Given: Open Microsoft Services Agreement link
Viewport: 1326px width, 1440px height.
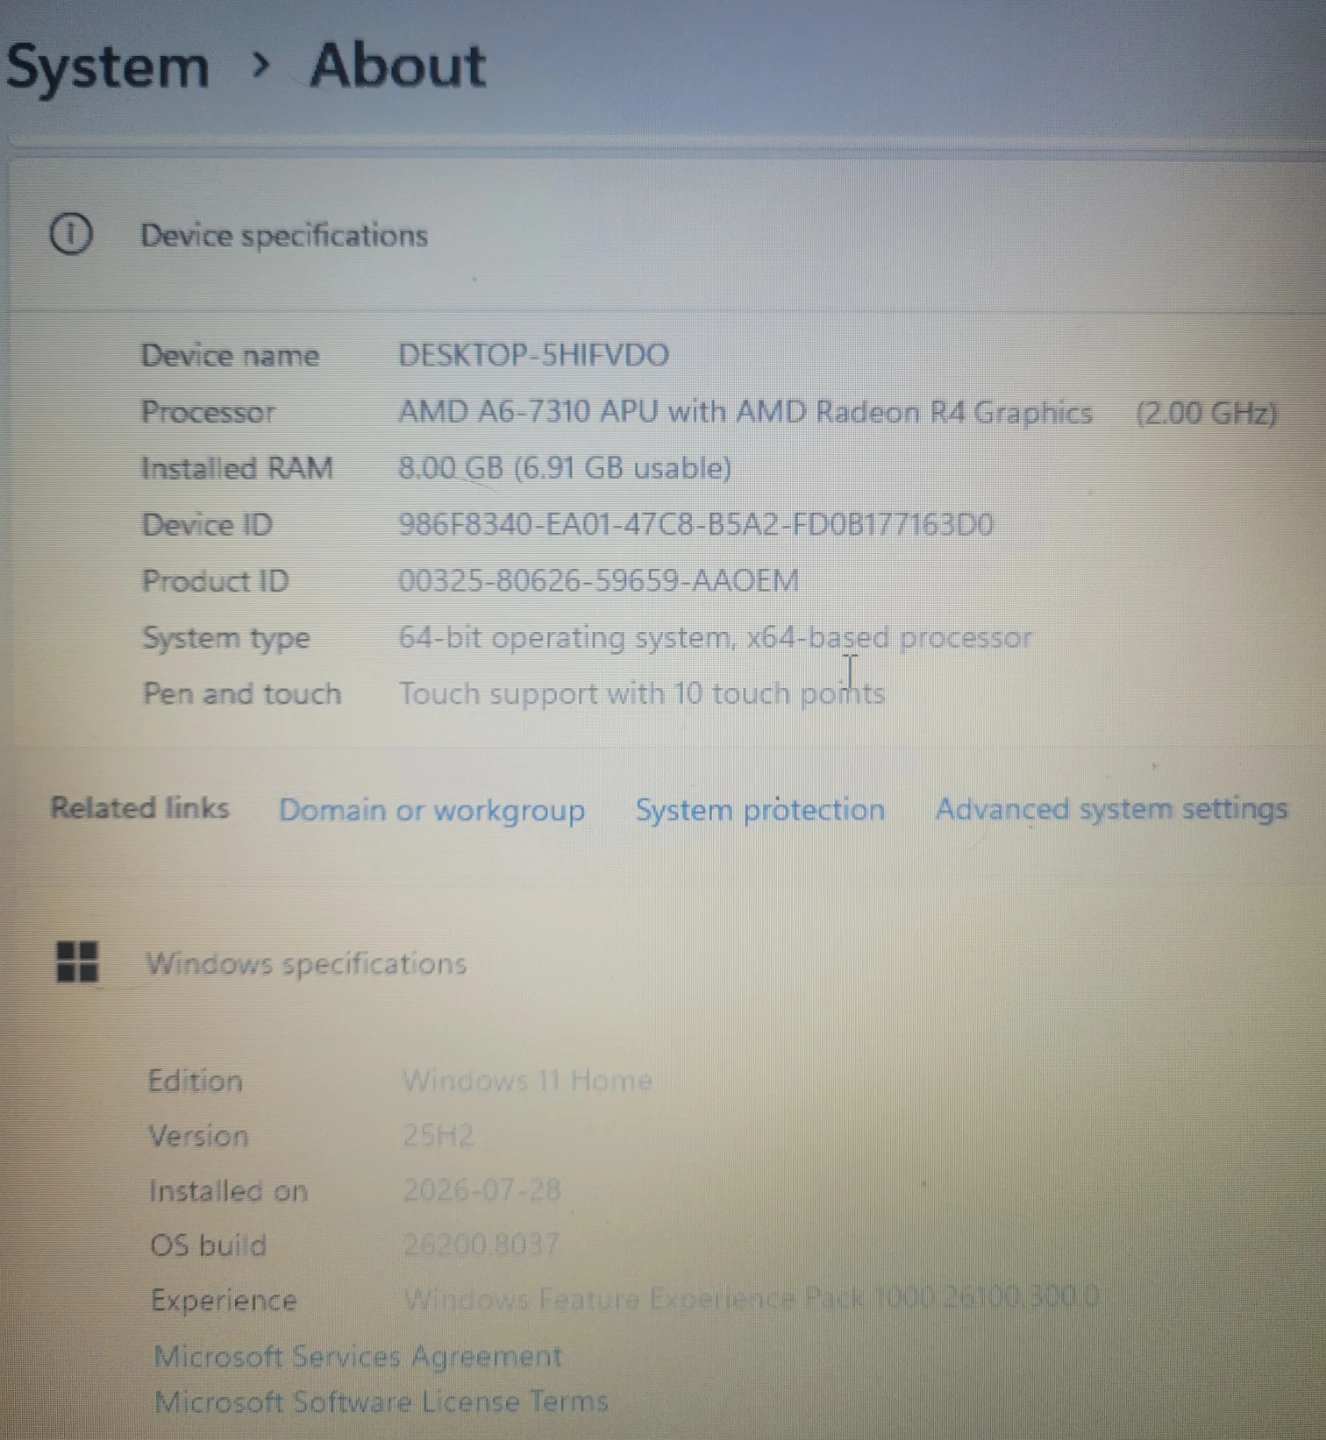Looking at the screenshot, I should point(358,1356).
